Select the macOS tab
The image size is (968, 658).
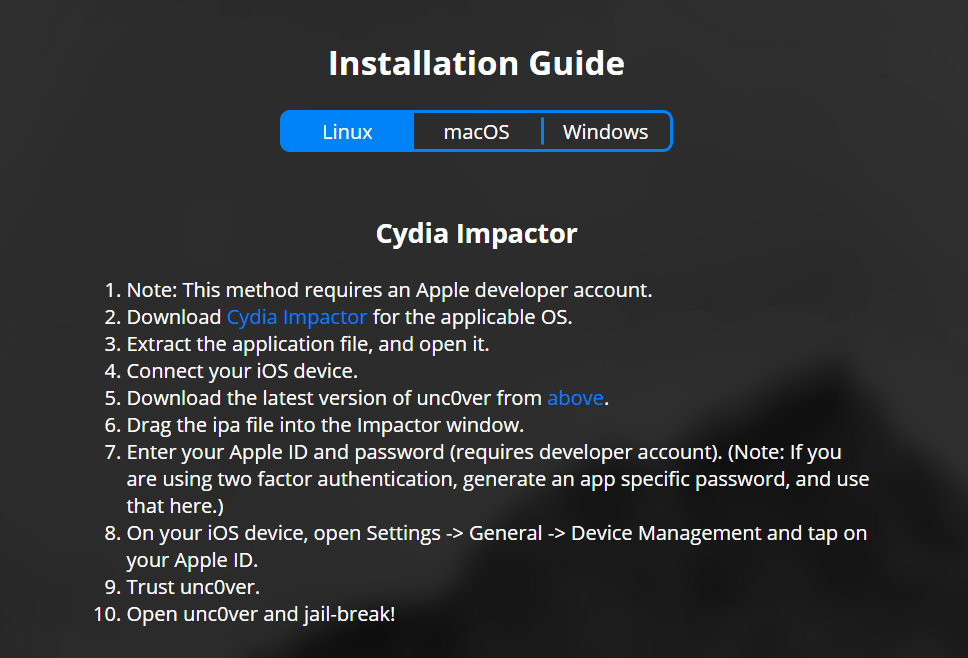(x=477, y=132)
